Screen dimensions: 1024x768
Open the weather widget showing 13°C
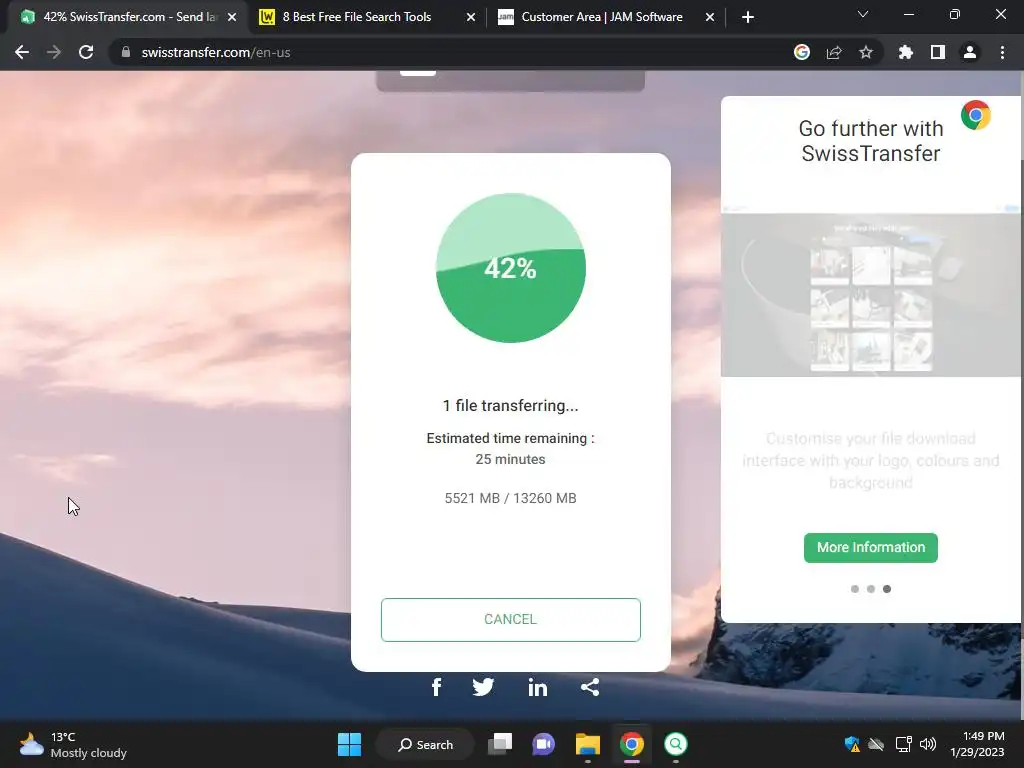tap(73, 744)
